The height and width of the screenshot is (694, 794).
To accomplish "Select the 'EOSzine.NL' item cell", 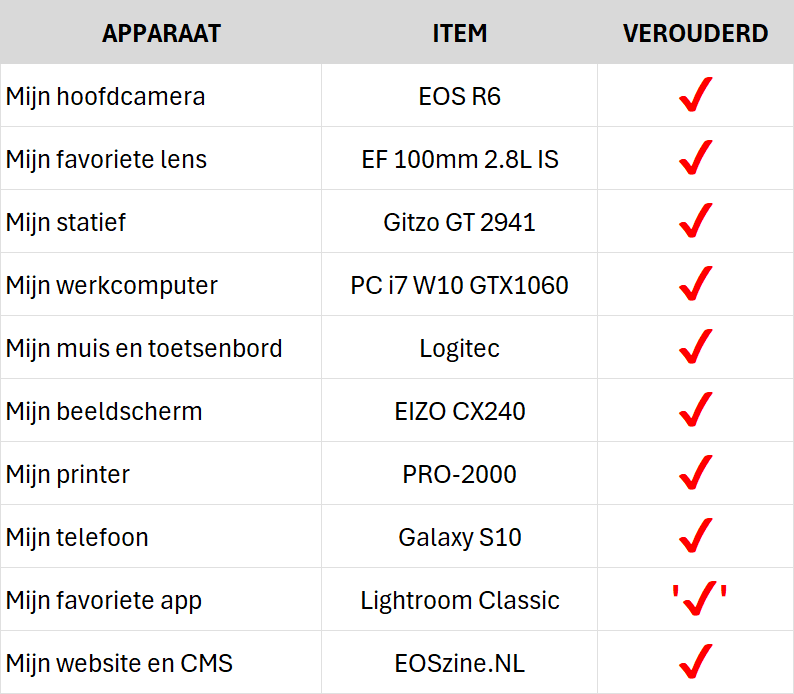I will click(x=460, y=662).
